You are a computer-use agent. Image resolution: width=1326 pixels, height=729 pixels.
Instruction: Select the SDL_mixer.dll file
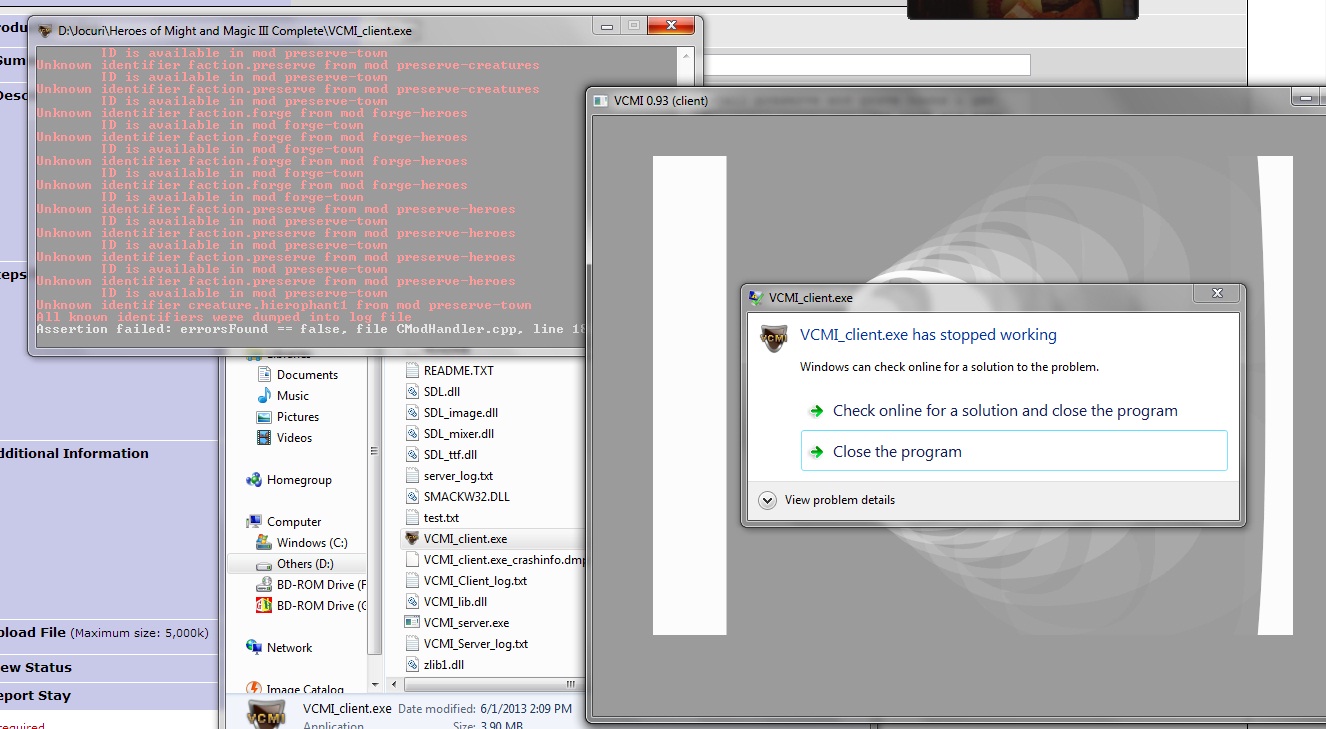coord(458,434)
